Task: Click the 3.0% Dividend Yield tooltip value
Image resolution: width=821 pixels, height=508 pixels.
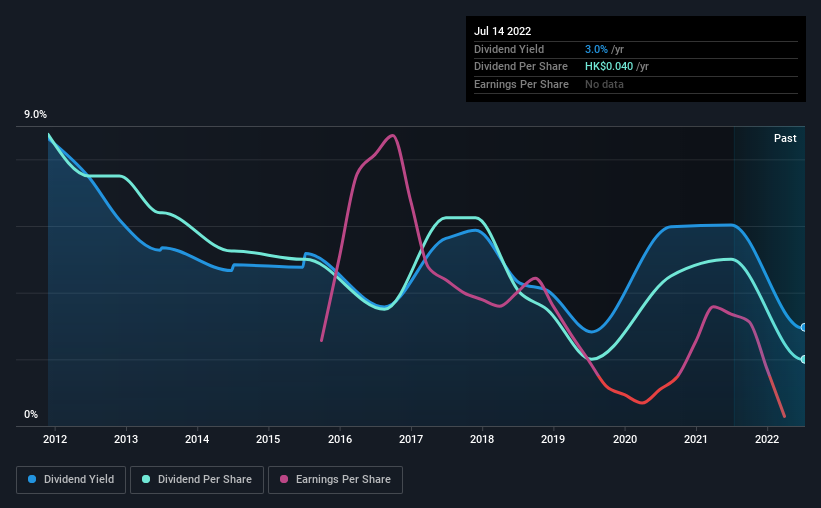Action: pos(596,49)
